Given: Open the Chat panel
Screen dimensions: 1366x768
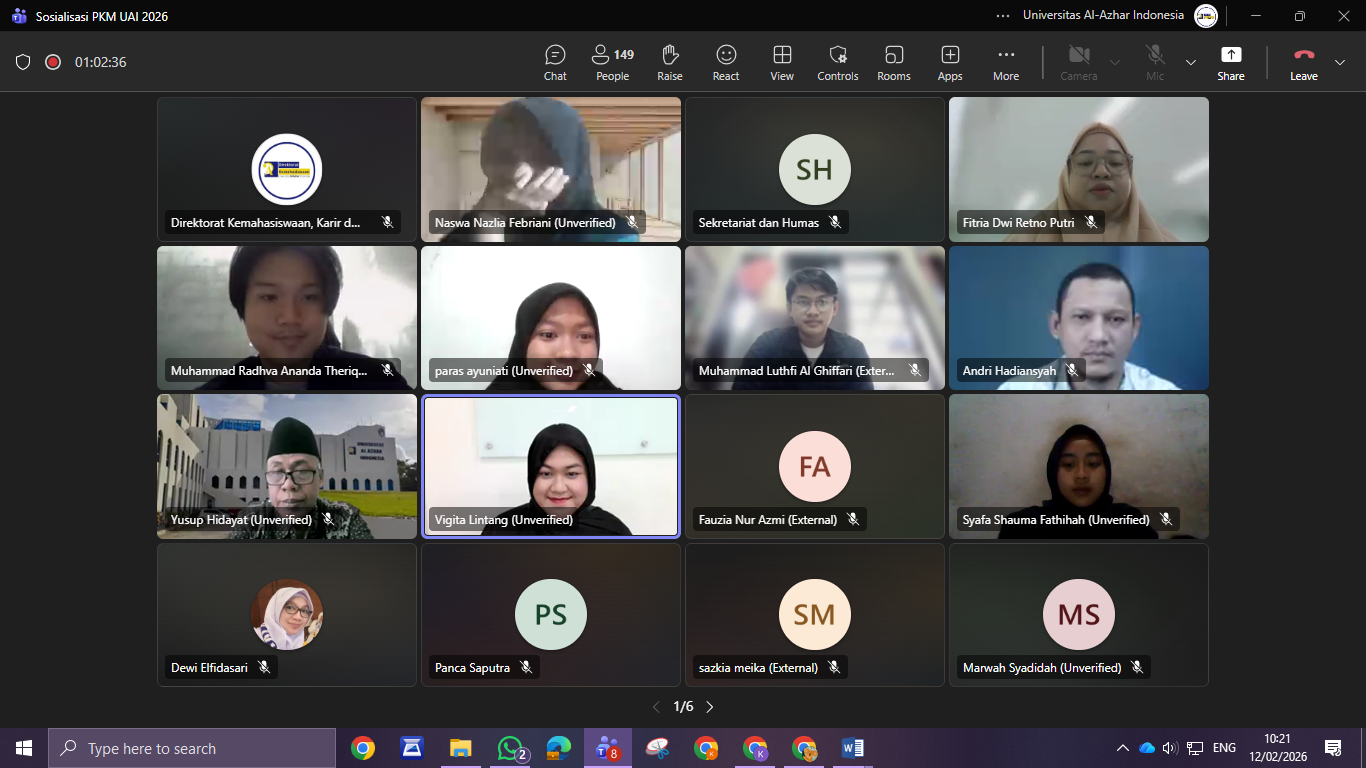Looking at the screenshot, I should 555,62.
